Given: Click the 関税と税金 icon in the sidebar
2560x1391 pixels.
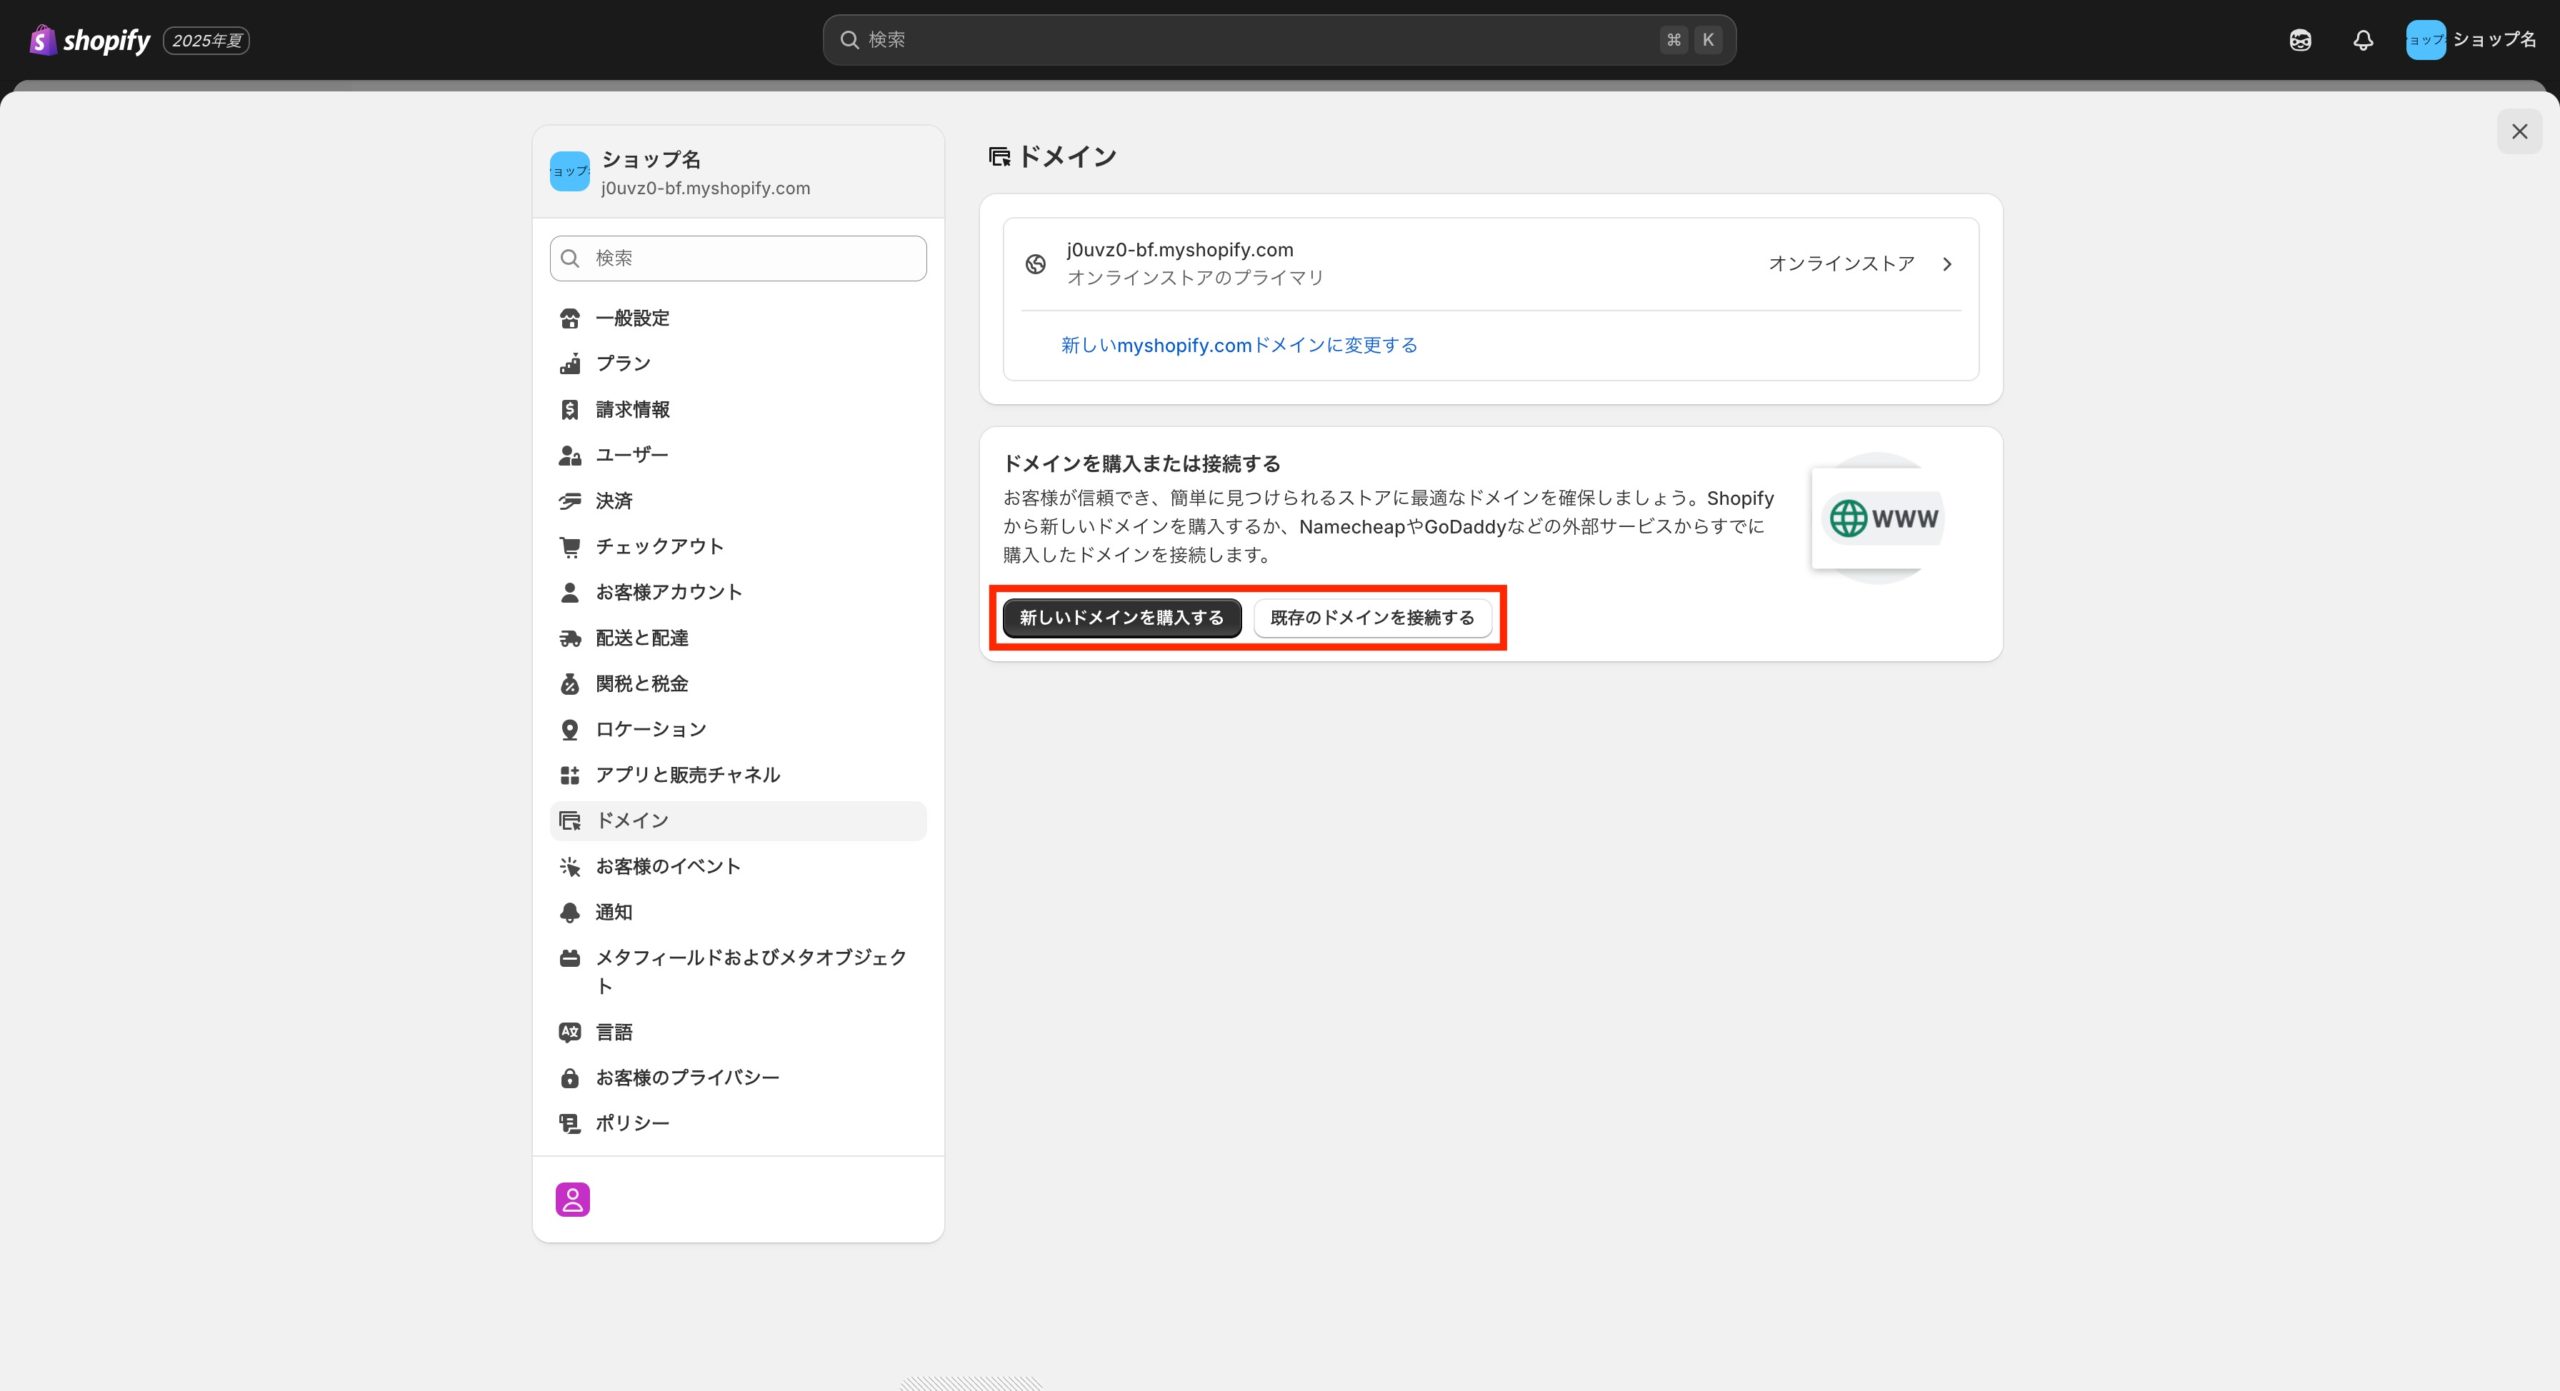Looking at the screenshot, I should pyautogui.click(x=570, y=684).
